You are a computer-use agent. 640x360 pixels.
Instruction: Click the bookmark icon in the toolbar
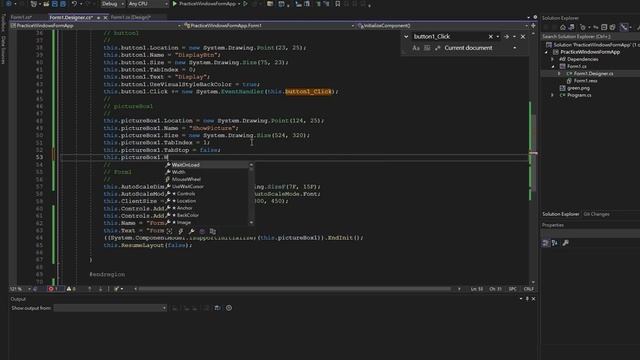(x=338, y=4)
